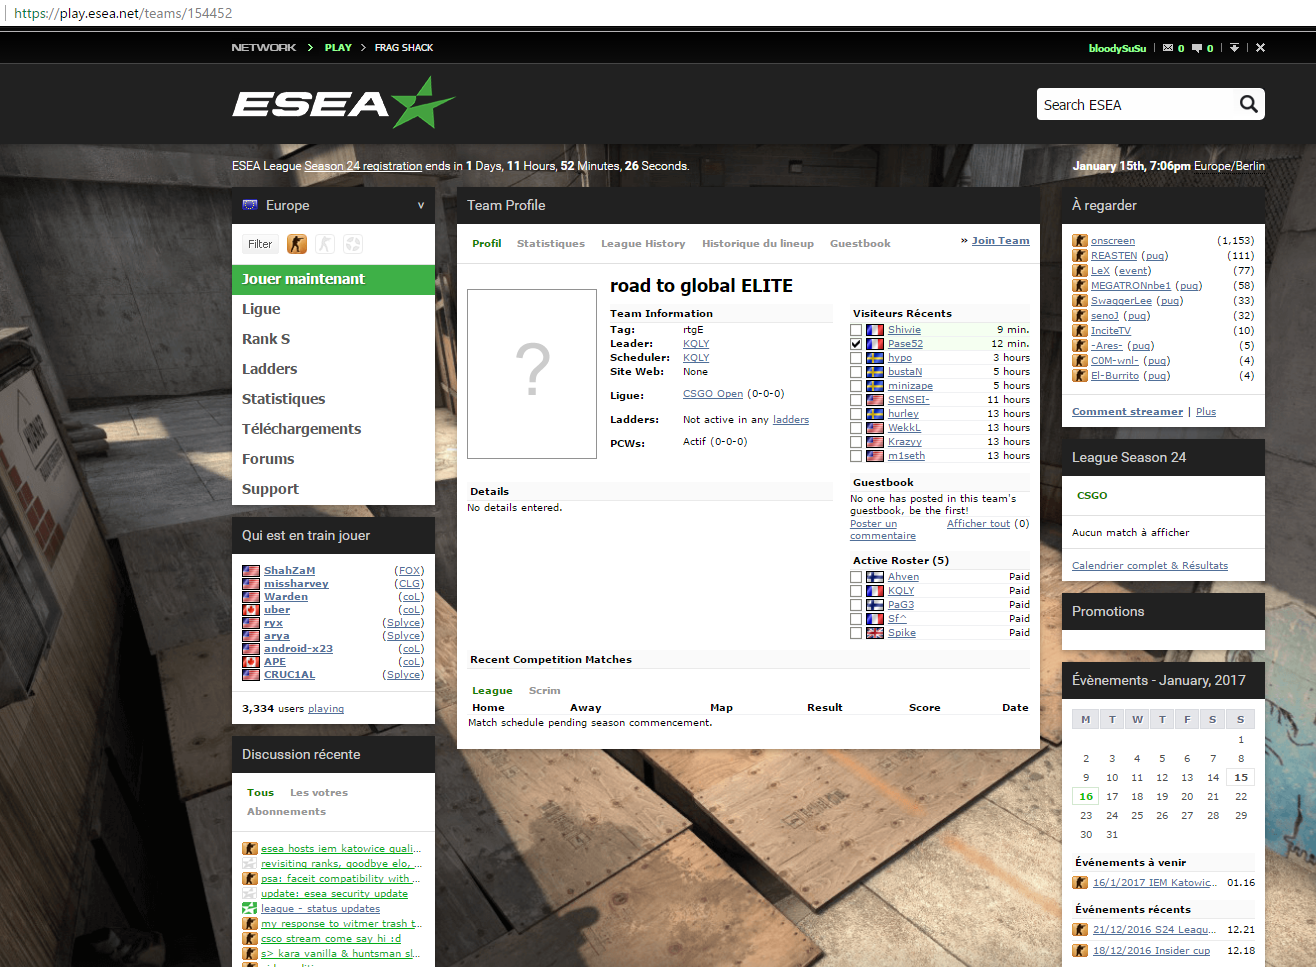Click Afficher tout guestbook link
Image resolution: width=1316 pixels, height=967 pixels.
[x=978, y=524]
